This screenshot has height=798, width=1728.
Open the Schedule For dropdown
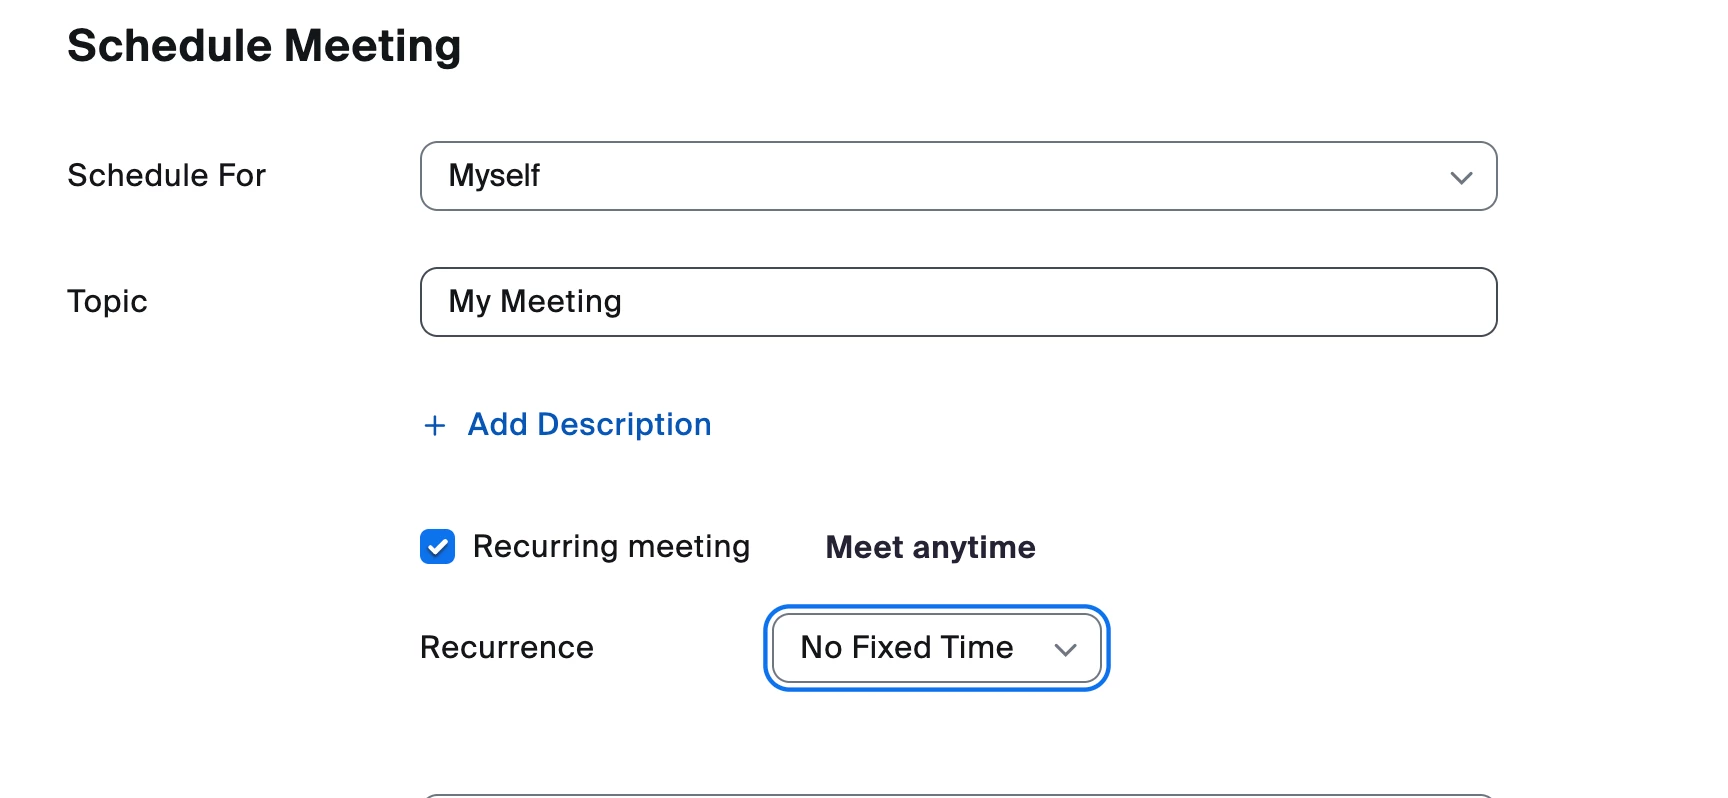click(x=957, y=176)
